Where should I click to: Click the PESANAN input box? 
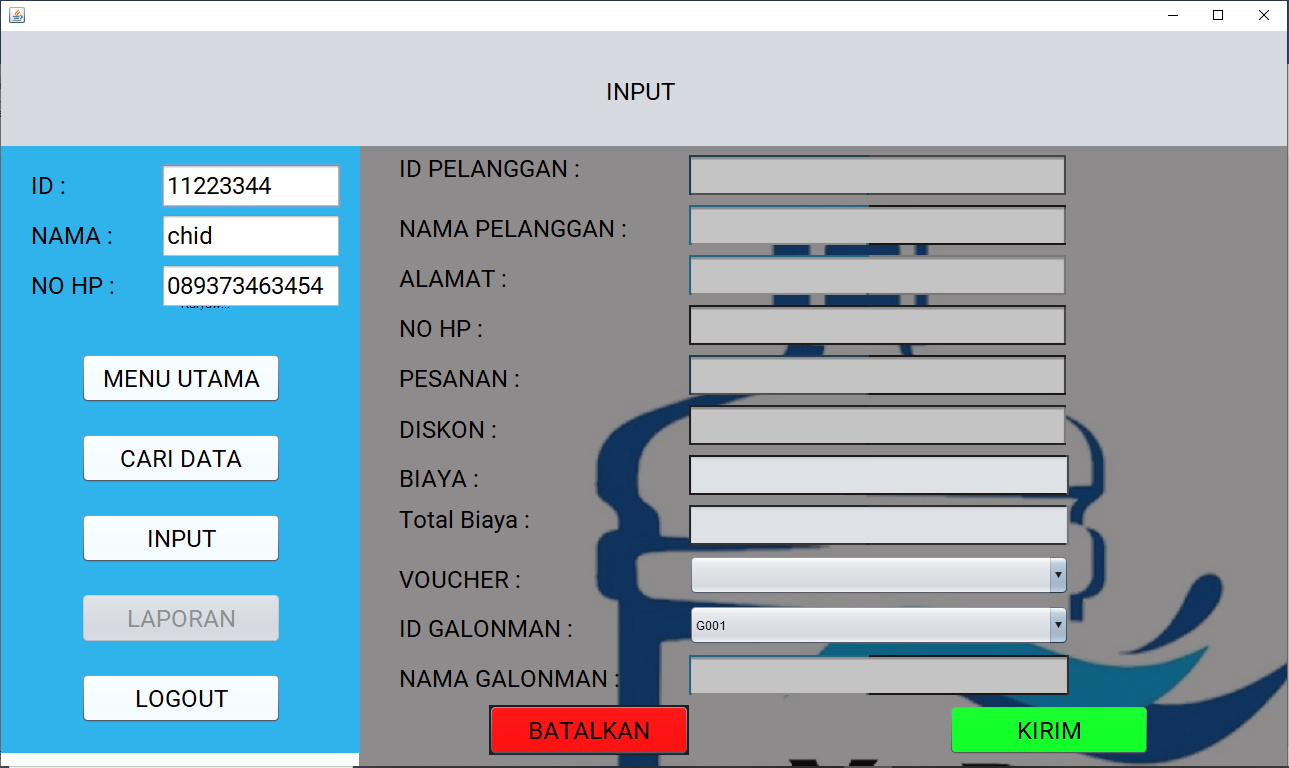[x=877, y=375]
